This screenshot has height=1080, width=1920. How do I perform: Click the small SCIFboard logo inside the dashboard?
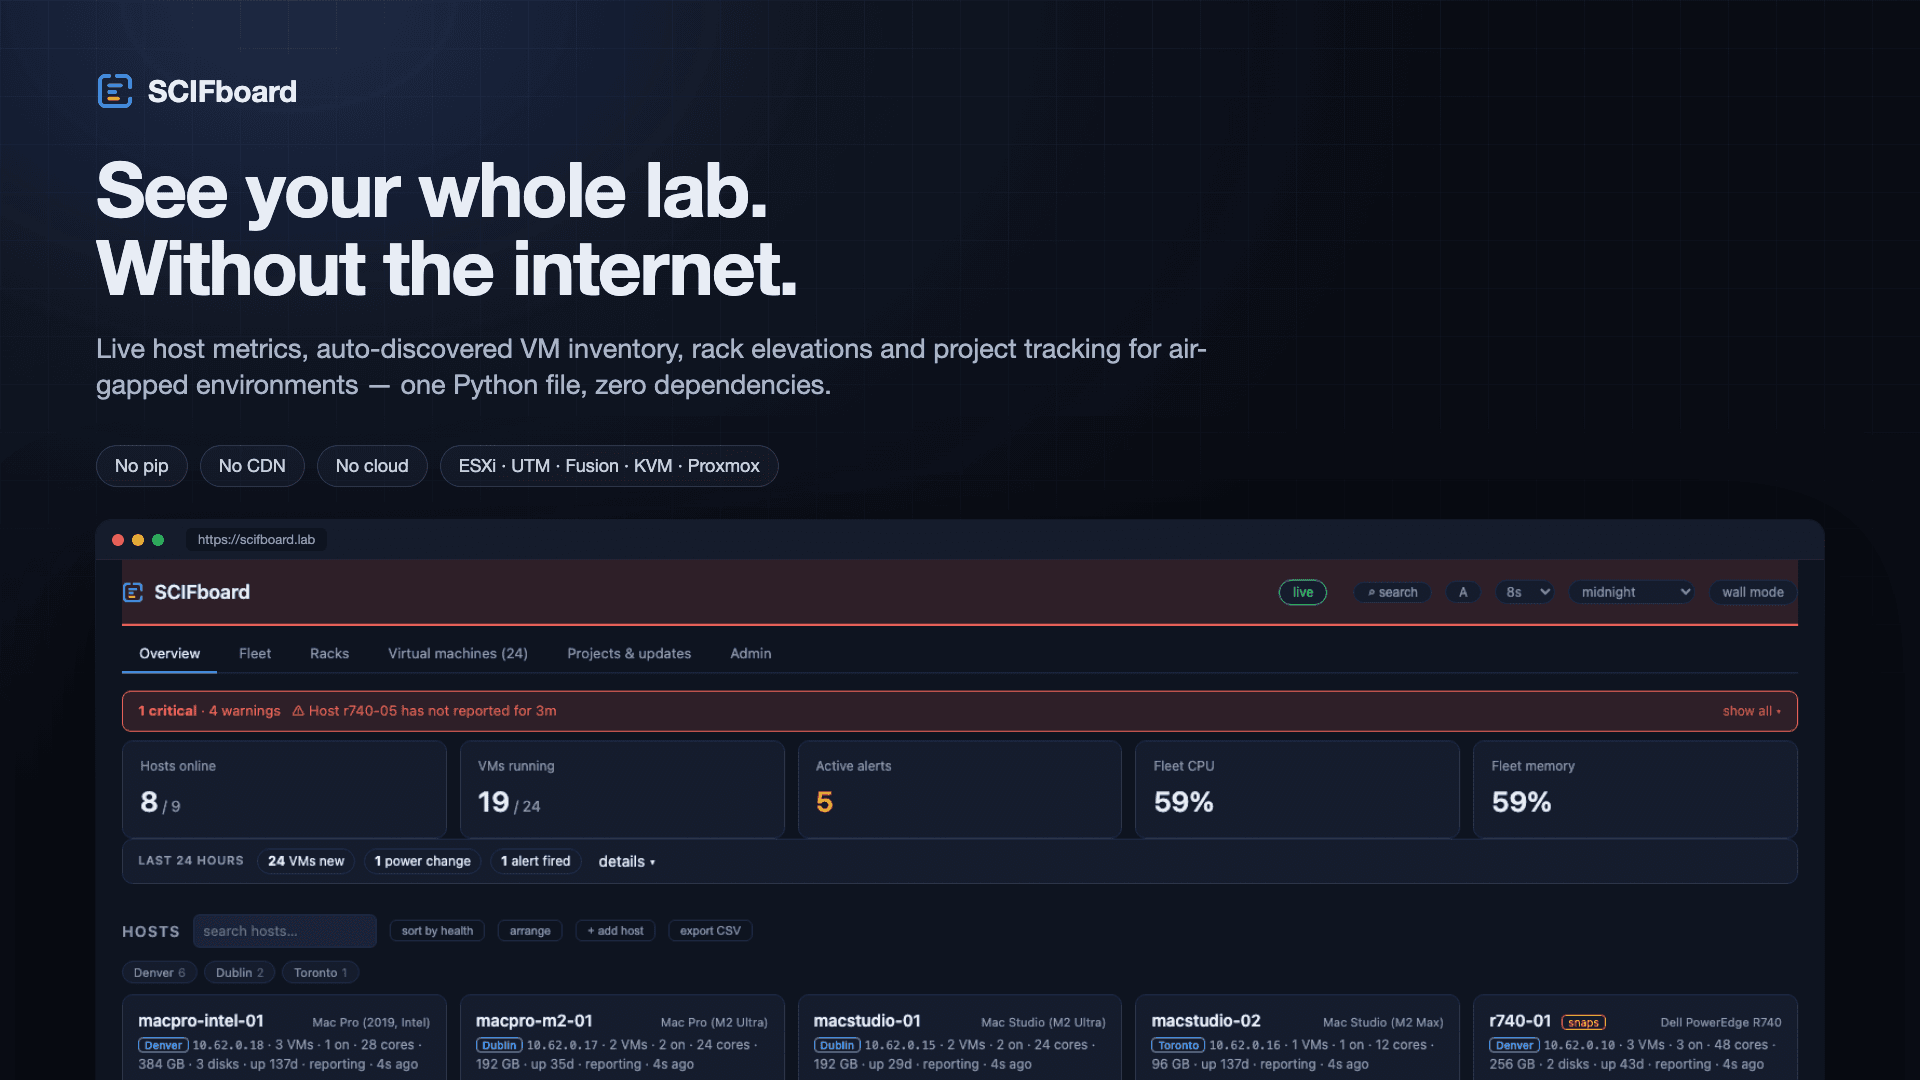(133, 592)
